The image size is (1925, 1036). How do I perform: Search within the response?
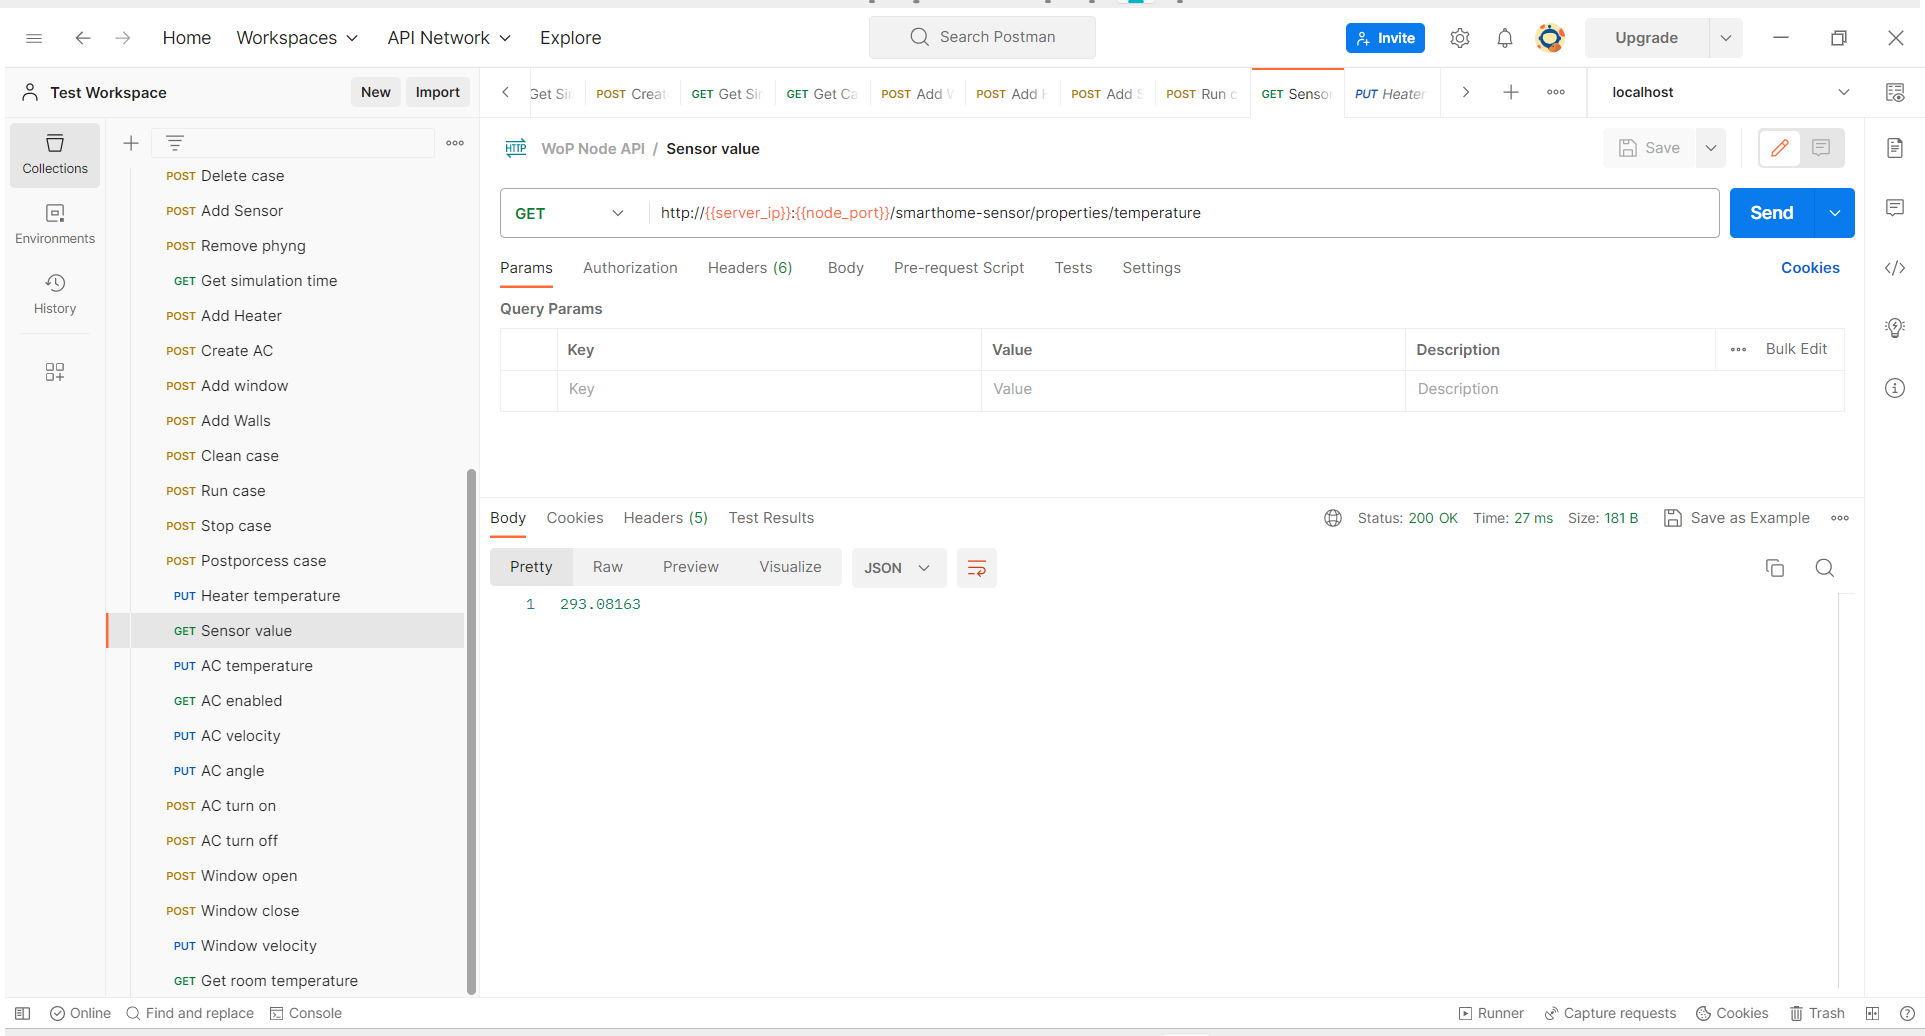pyautogui.click(x=1825, y=568)
